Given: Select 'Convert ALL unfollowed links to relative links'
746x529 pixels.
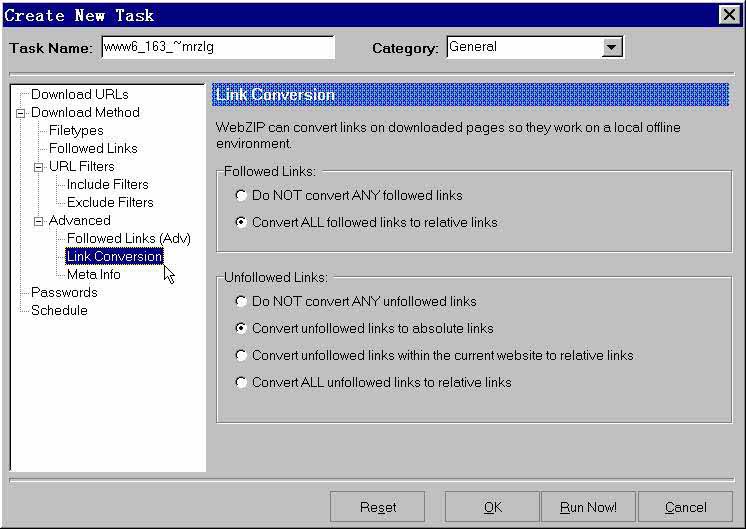Looking at the screenshot, I should pyautogui.click(x=241, y=383).
